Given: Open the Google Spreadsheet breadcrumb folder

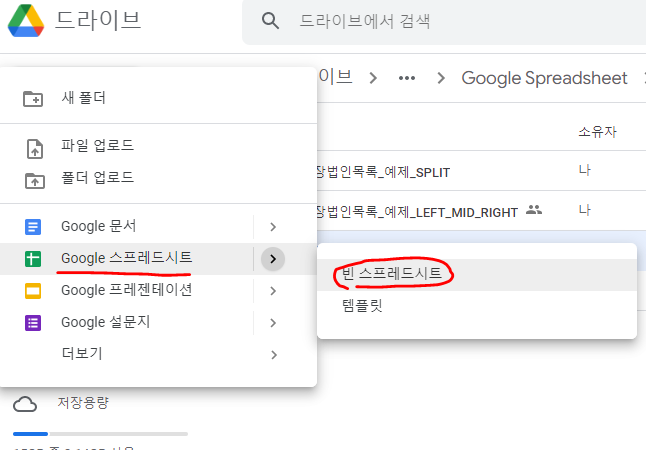Looking at the screenshot, I should [544, 78].
